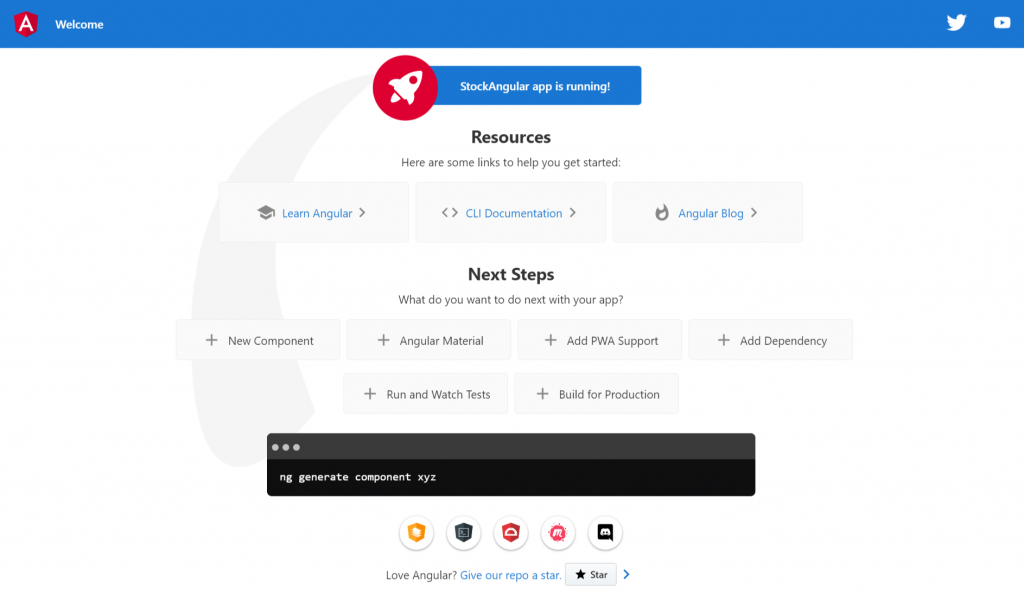Select the Add Dependency card

[771, 339]
